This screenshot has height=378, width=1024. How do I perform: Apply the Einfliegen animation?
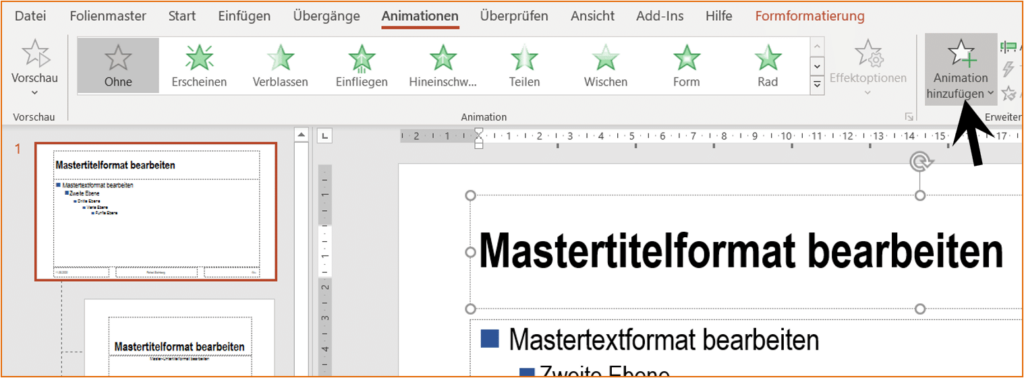point(361,65)
